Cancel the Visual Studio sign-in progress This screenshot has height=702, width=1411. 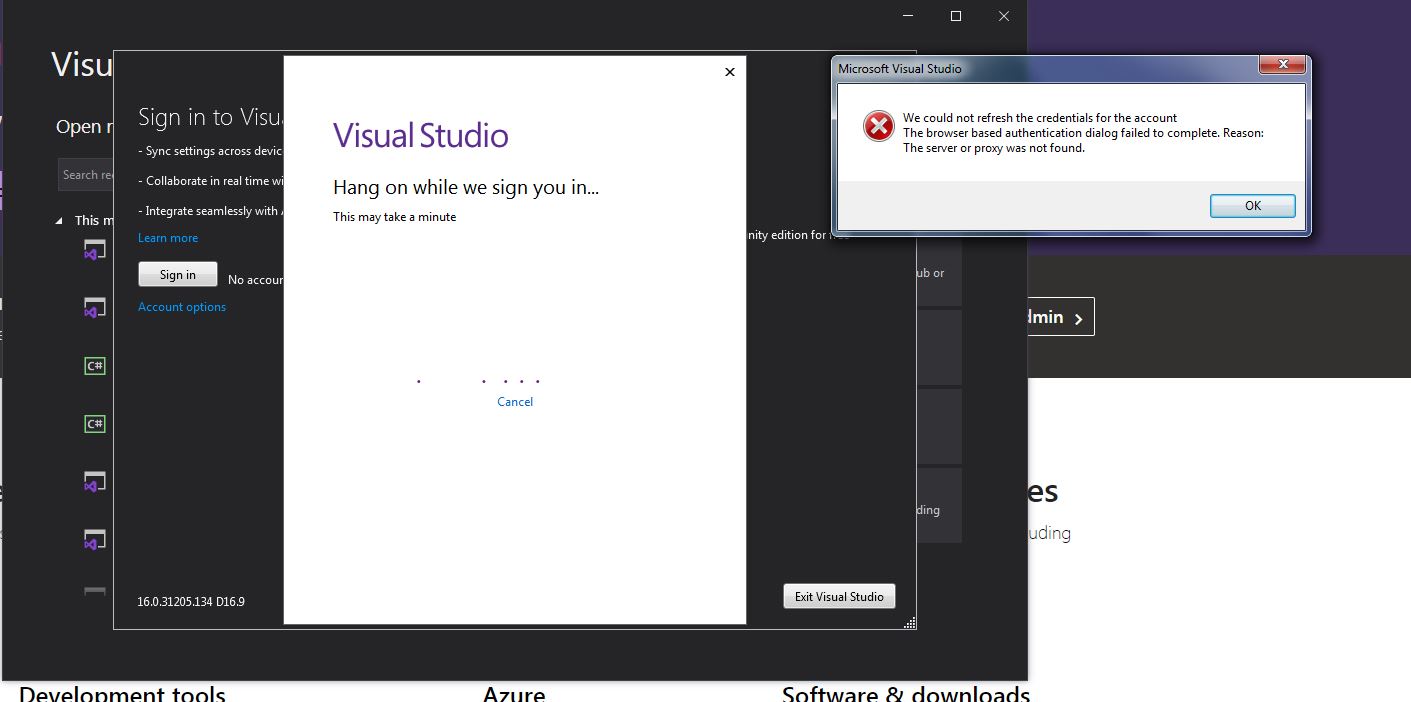515,402
